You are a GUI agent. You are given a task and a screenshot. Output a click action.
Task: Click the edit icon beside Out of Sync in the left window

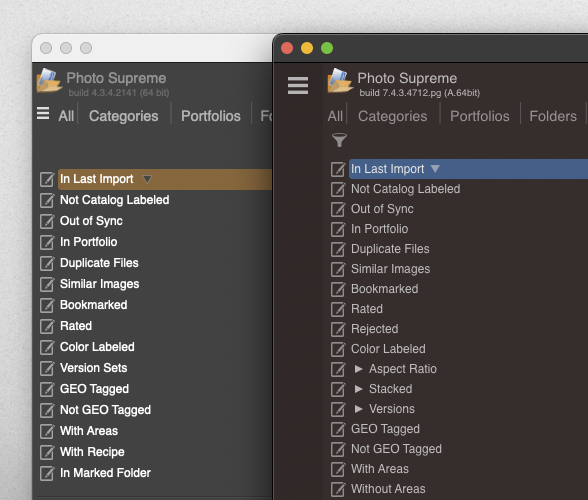tap(47, 221)
